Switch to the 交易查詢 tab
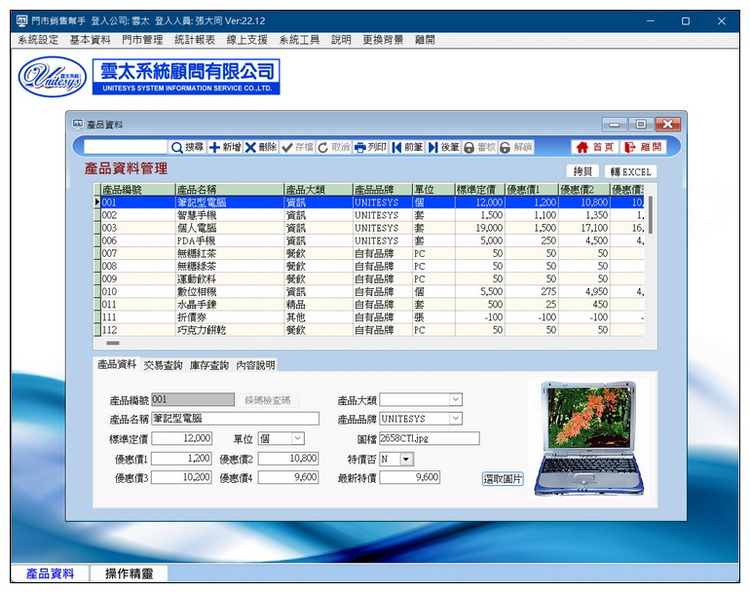The image size is (750, 593). (x=163, y=365)
